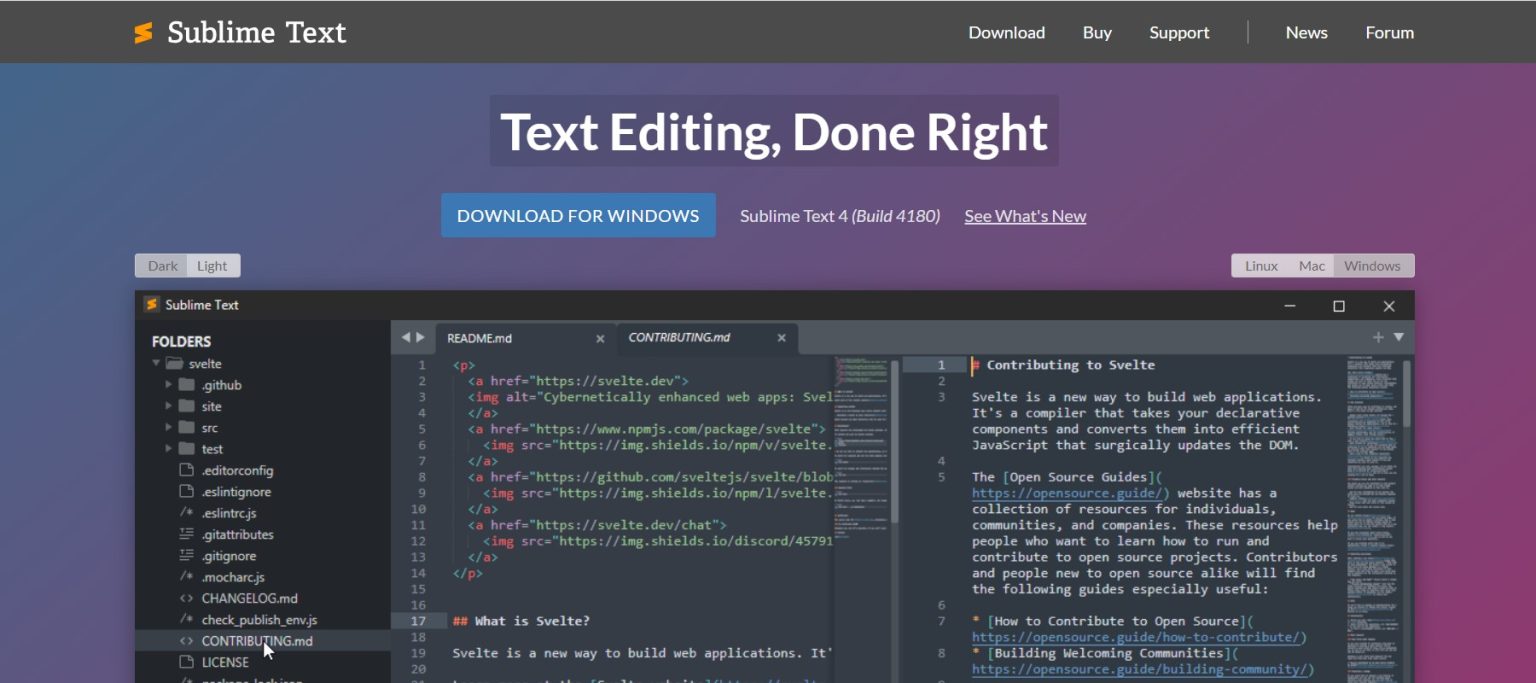This screenshot has height=683, width=1536.
Task: Switch the editor preview to the Light theme
Action: coord(212,265)
